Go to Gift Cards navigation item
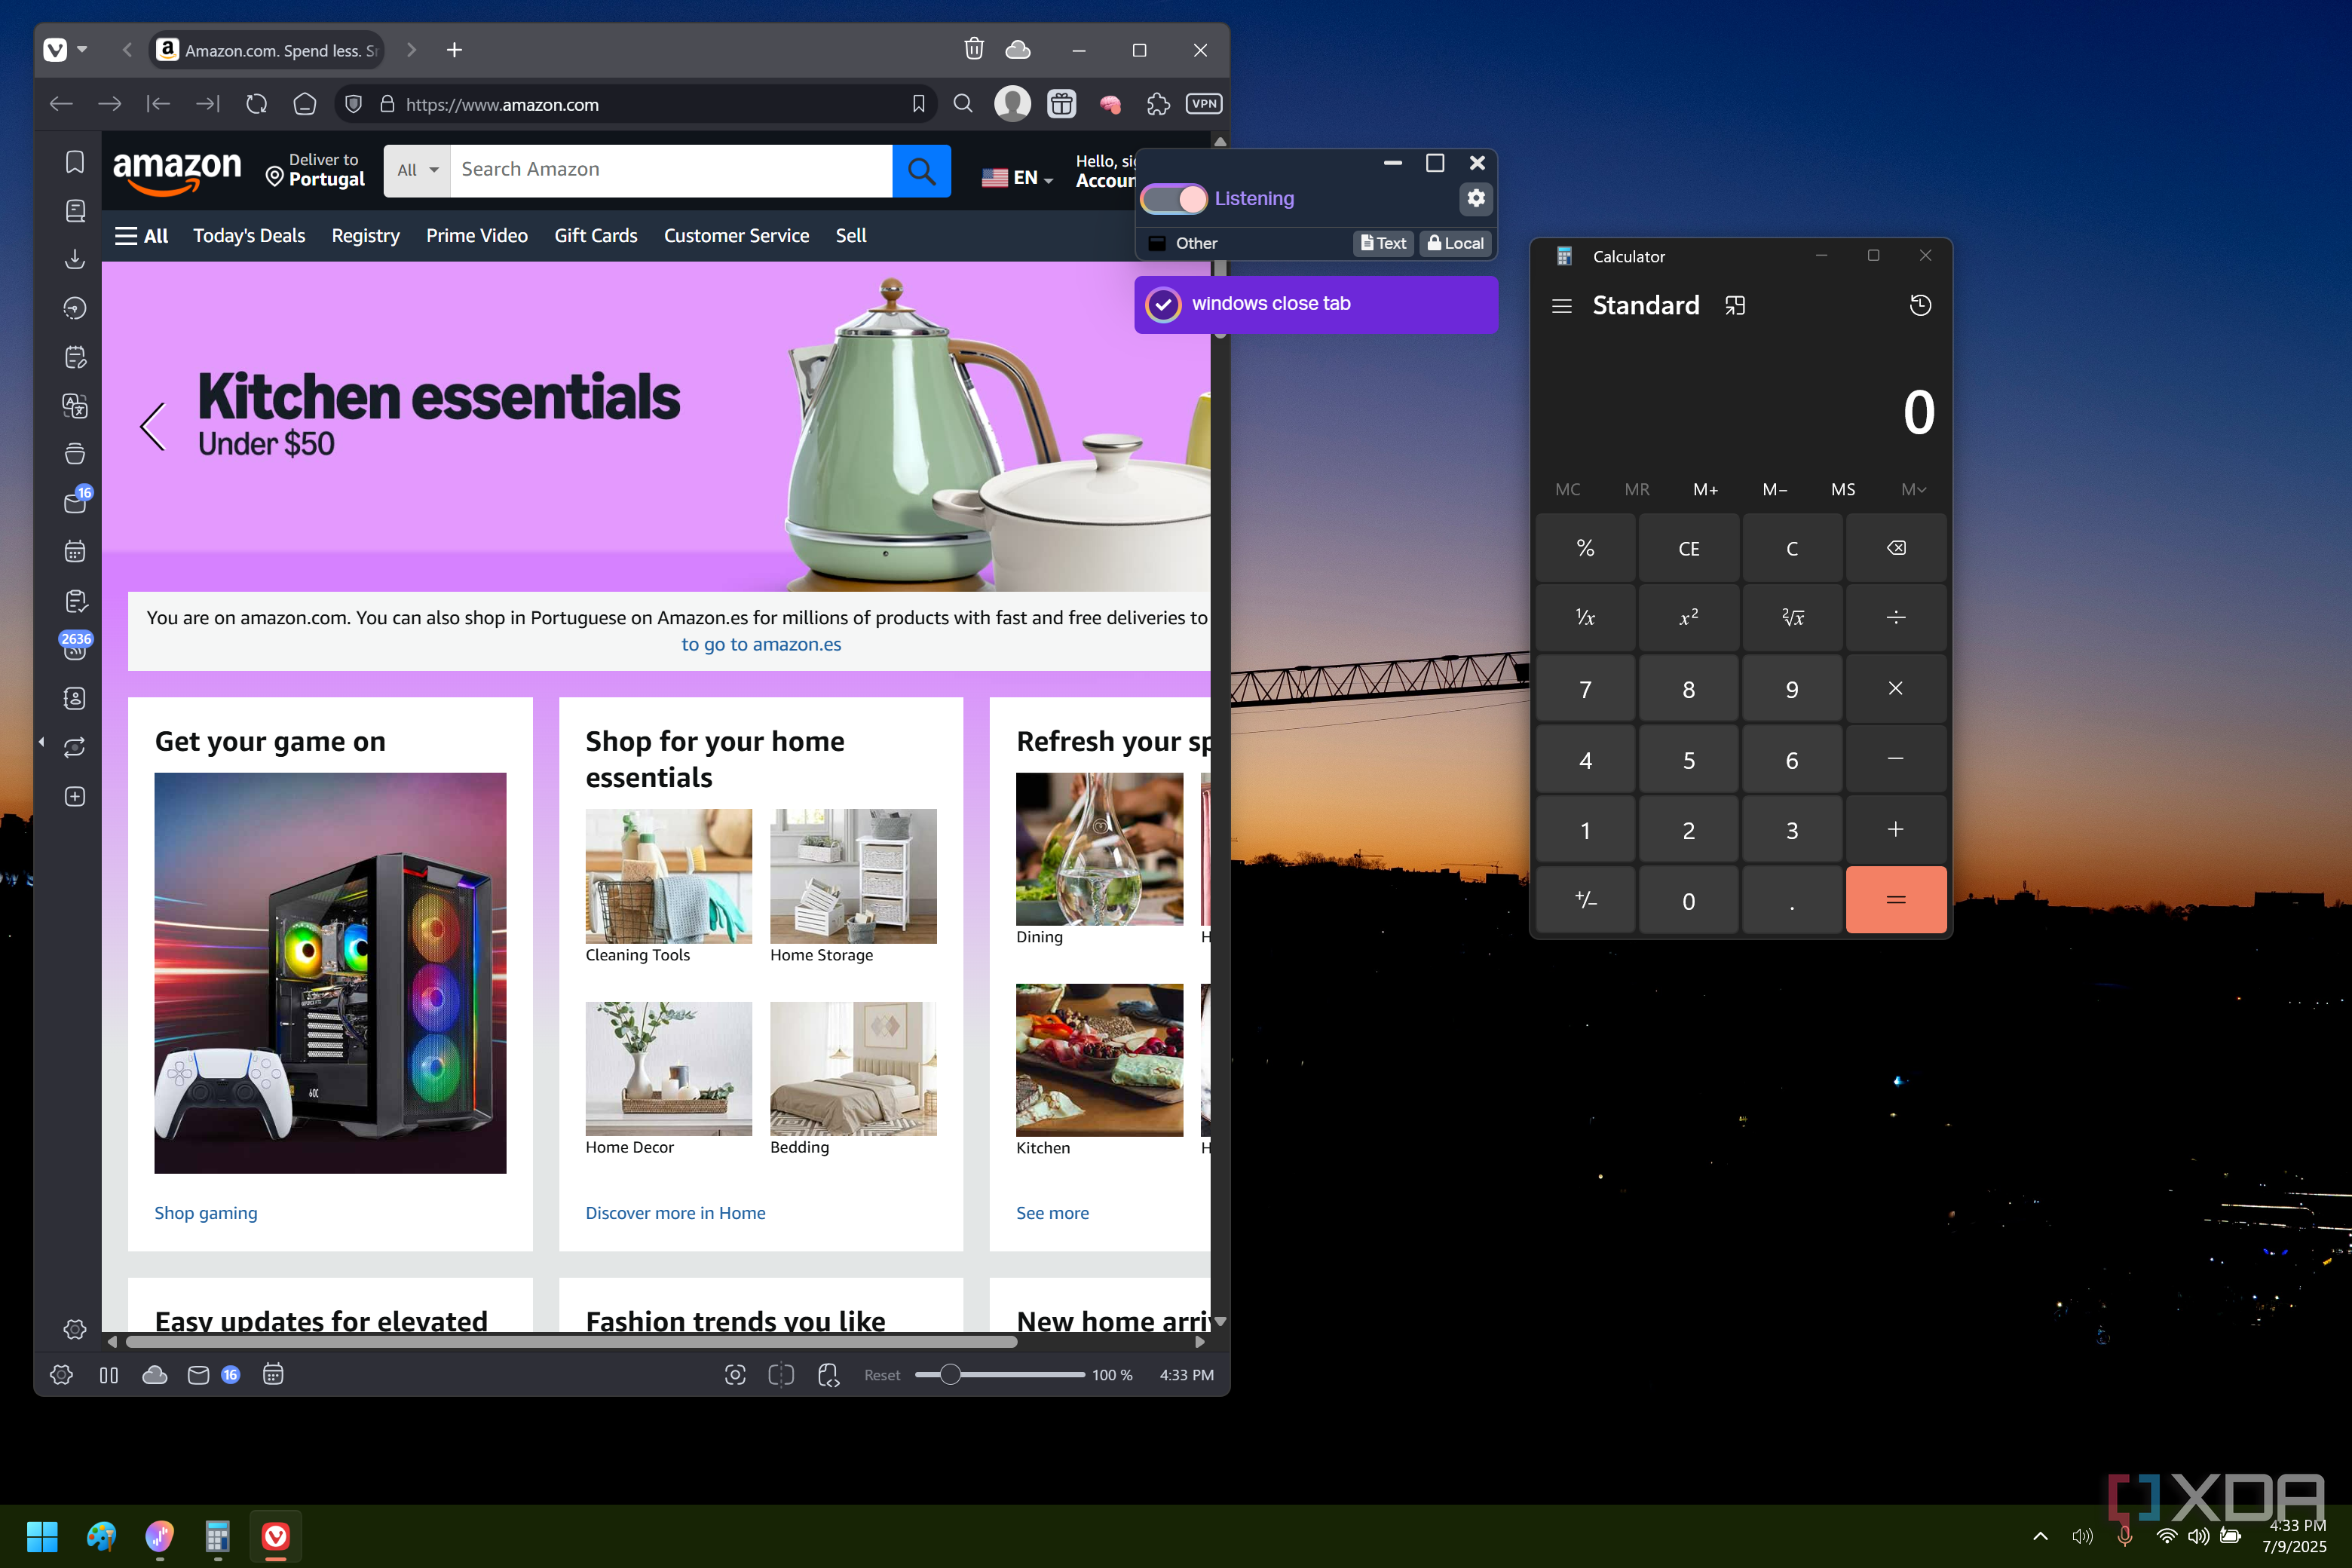2352x1568 pixels. tap(596, 236)
